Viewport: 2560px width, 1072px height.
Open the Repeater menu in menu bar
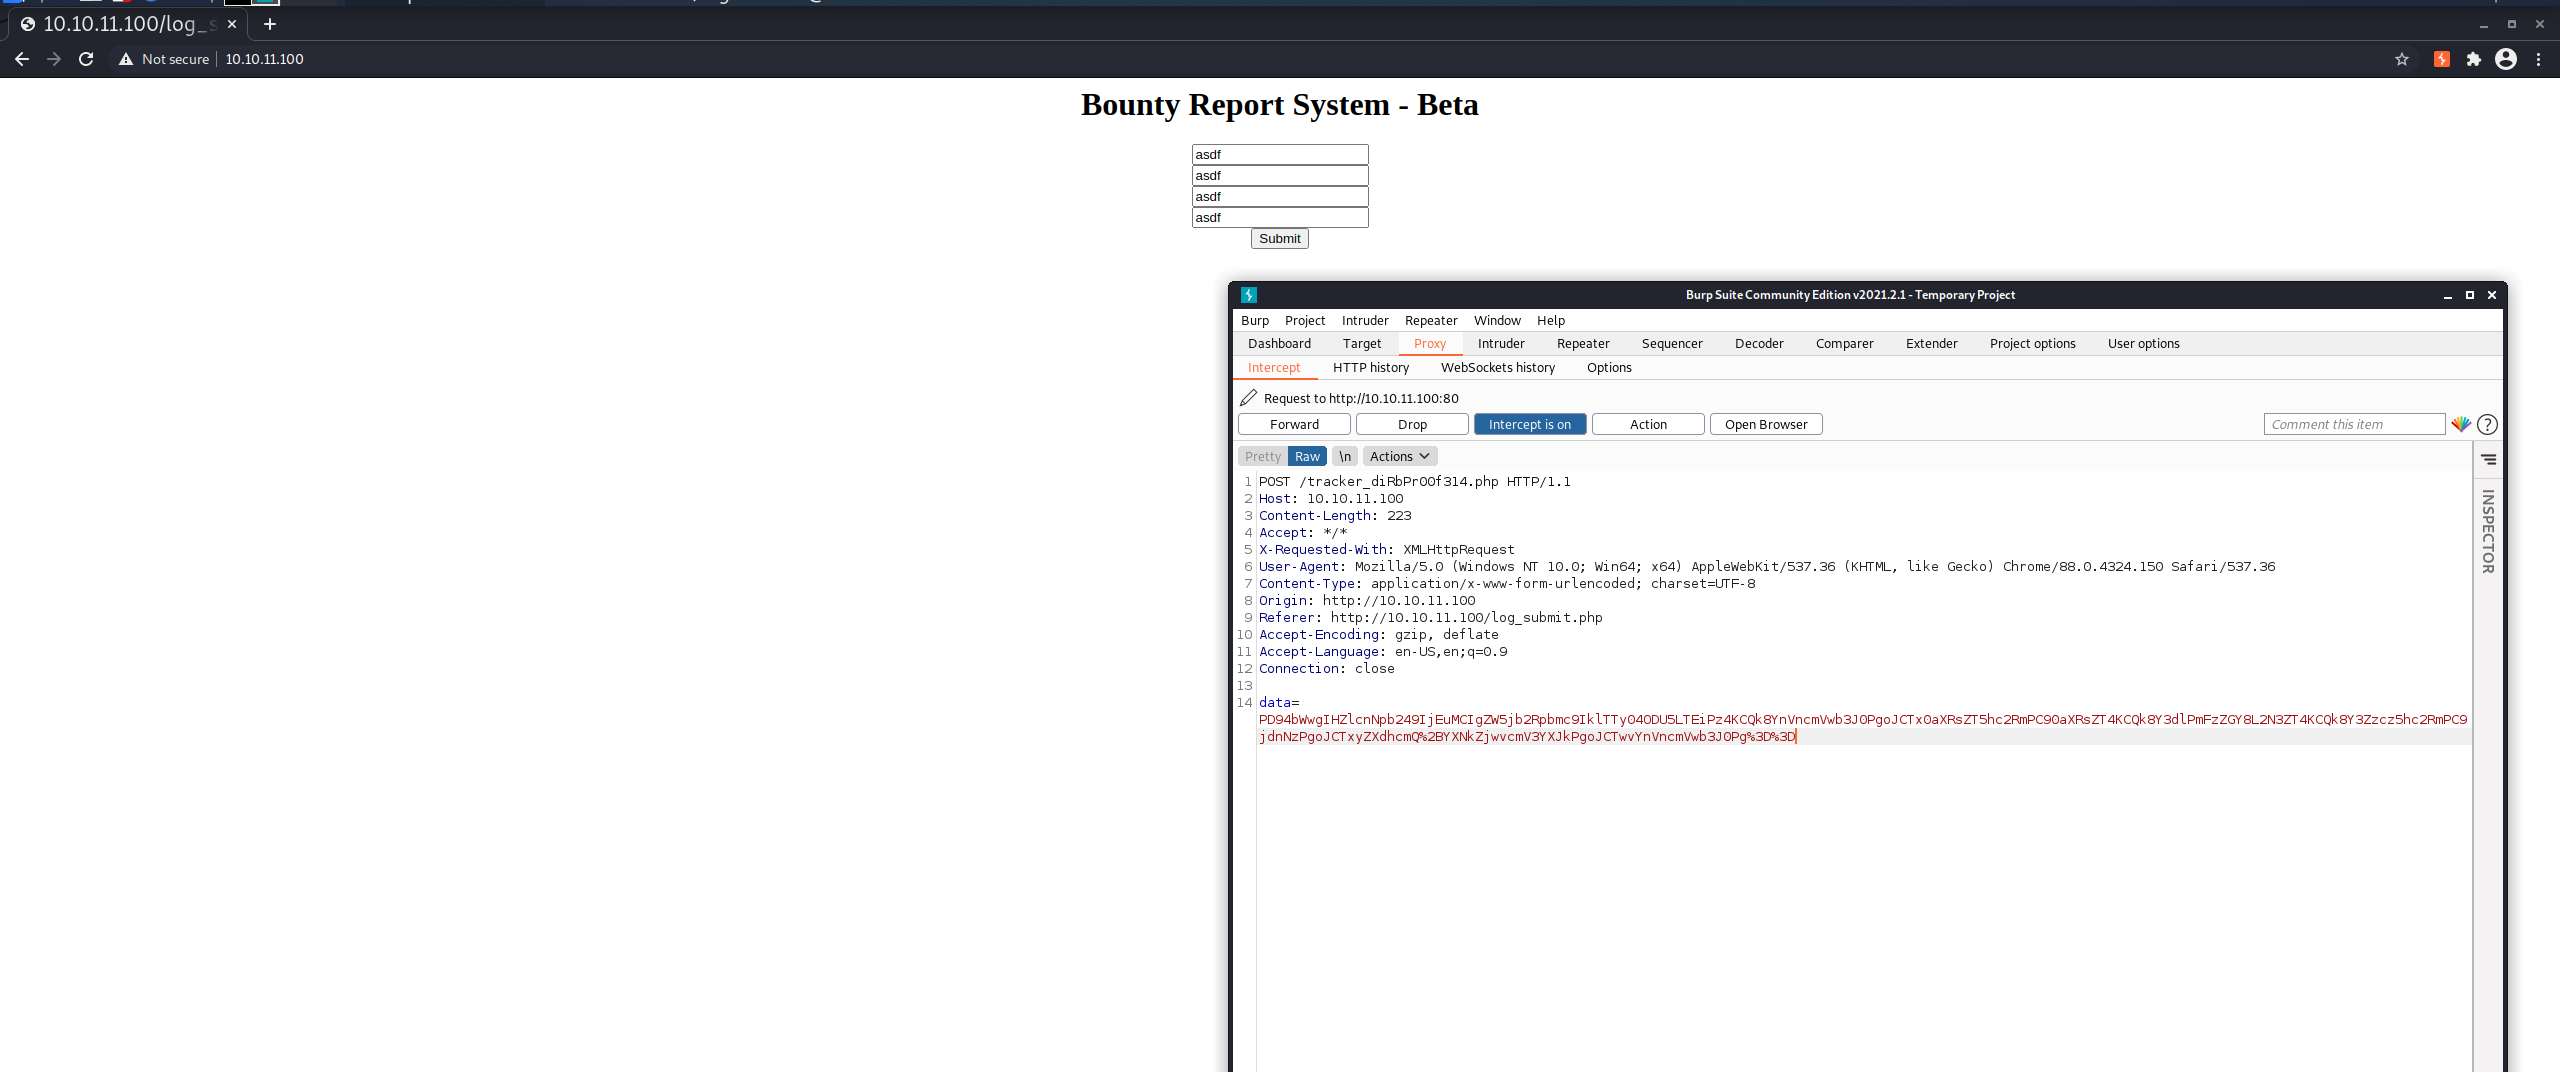(x=1431, y=320)
